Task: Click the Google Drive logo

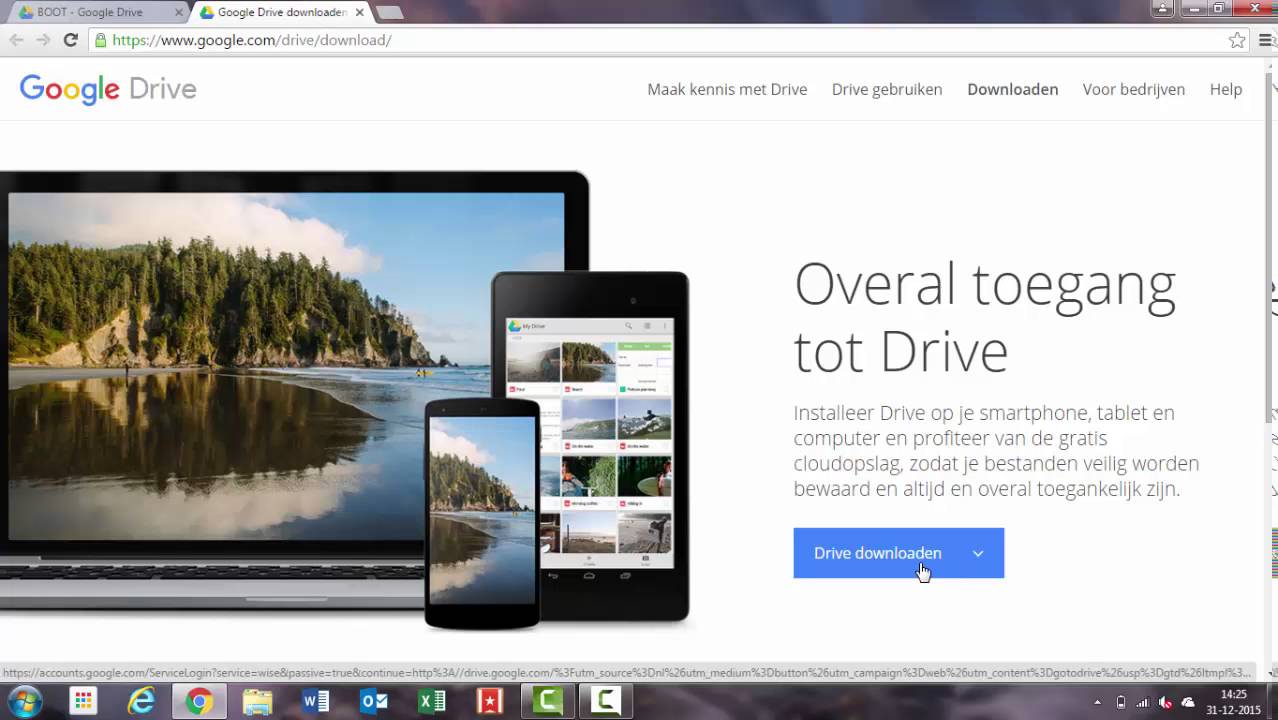Action: 108,89
